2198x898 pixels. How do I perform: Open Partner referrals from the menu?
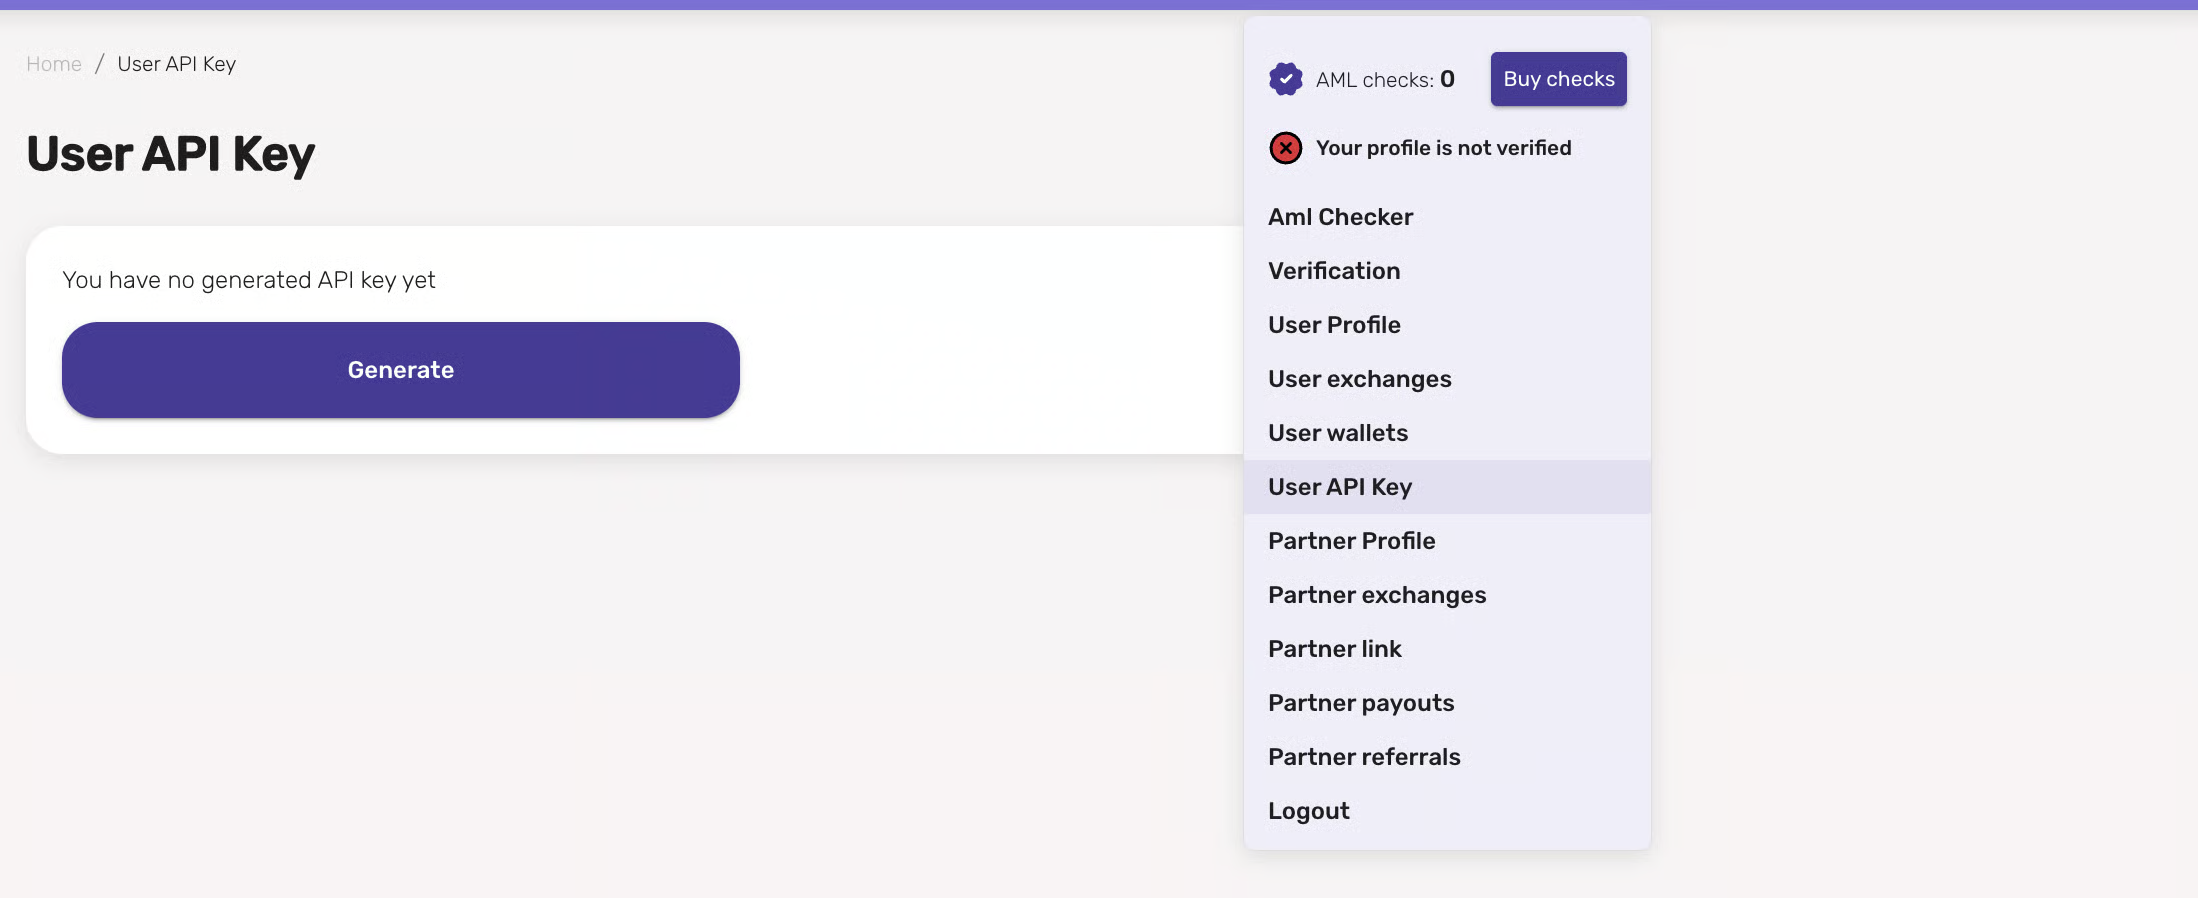(x=1364, y=757)
